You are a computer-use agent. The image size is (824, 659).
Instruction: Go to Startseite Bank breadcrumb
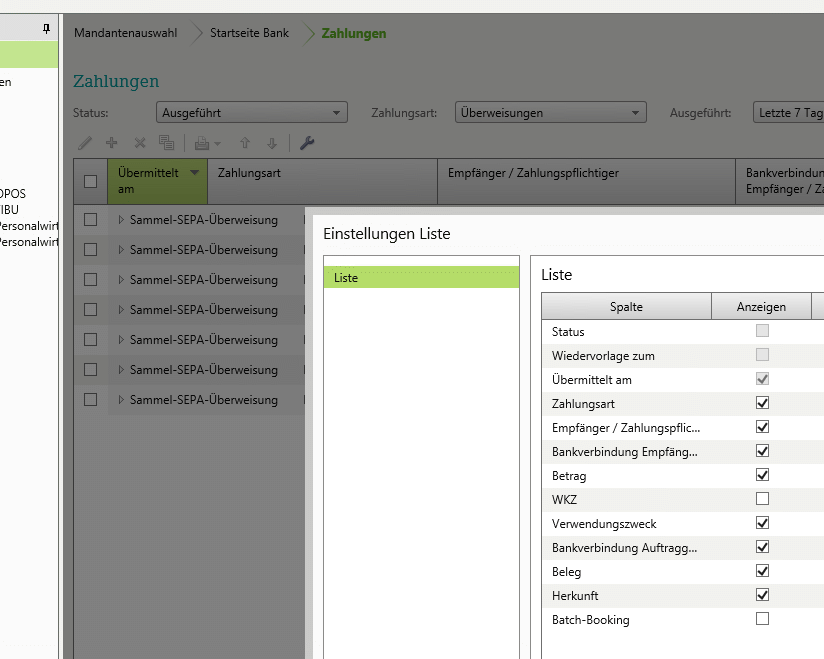249,33
